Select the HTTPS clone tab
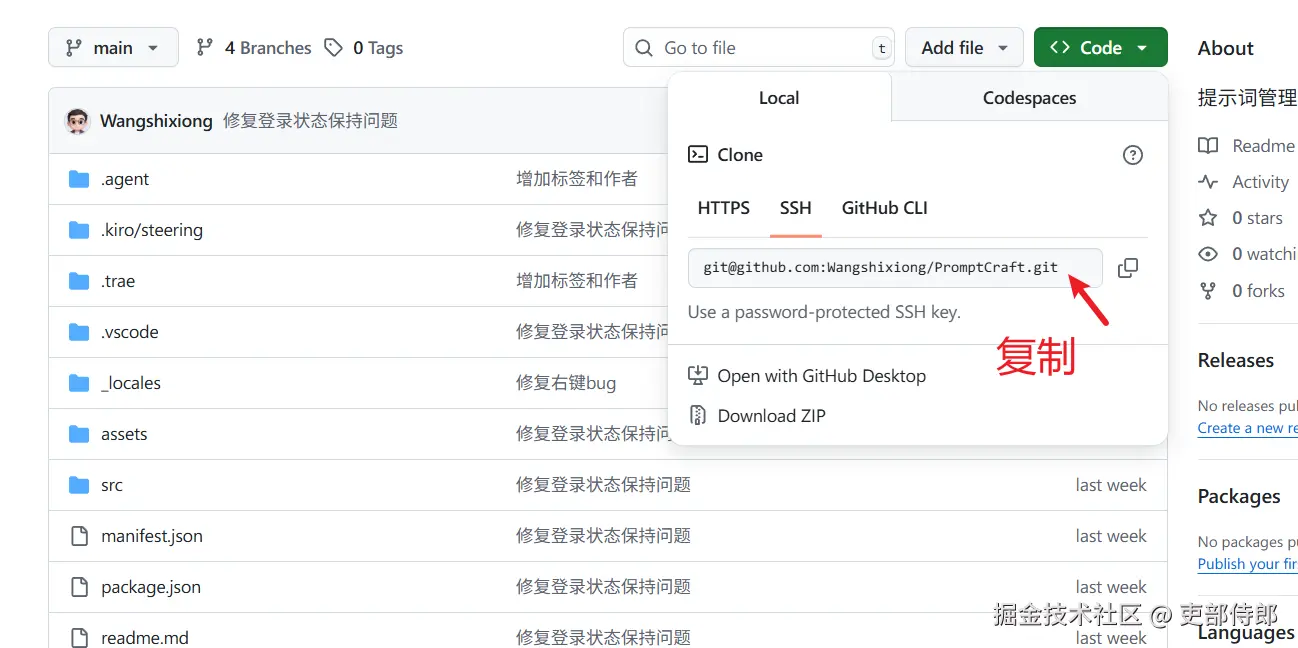 click(x=723, y=208)
